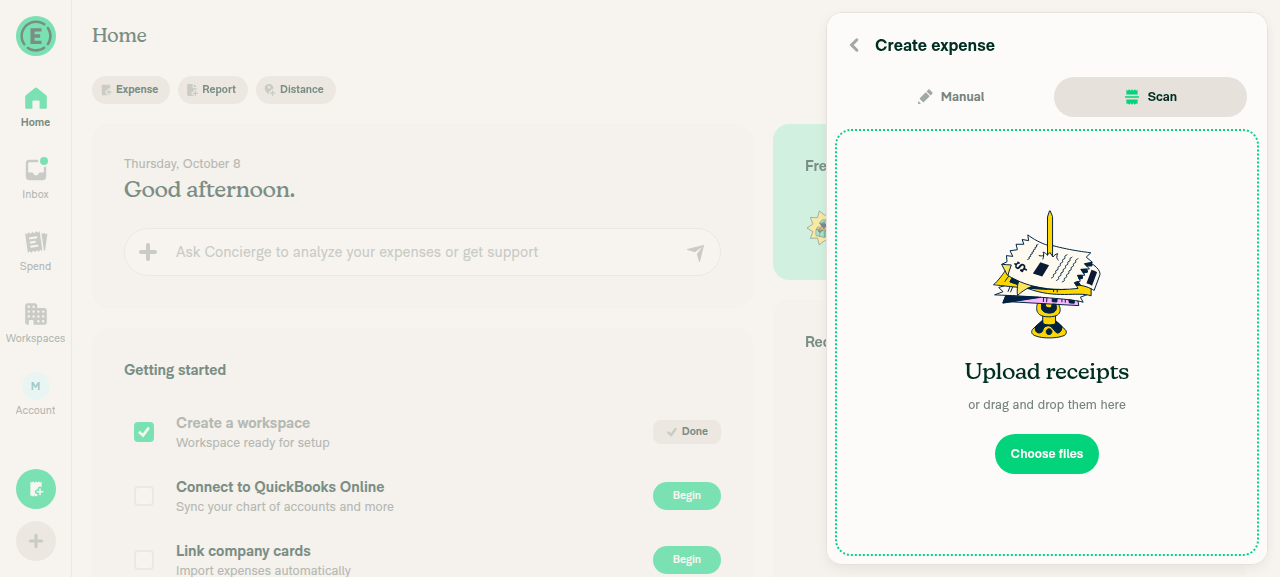The height and width of the screenshot is (577, 1280).
Task: Click the gray plus button in the sidebar
Action: pyautogui.click(x=36, y=541)
